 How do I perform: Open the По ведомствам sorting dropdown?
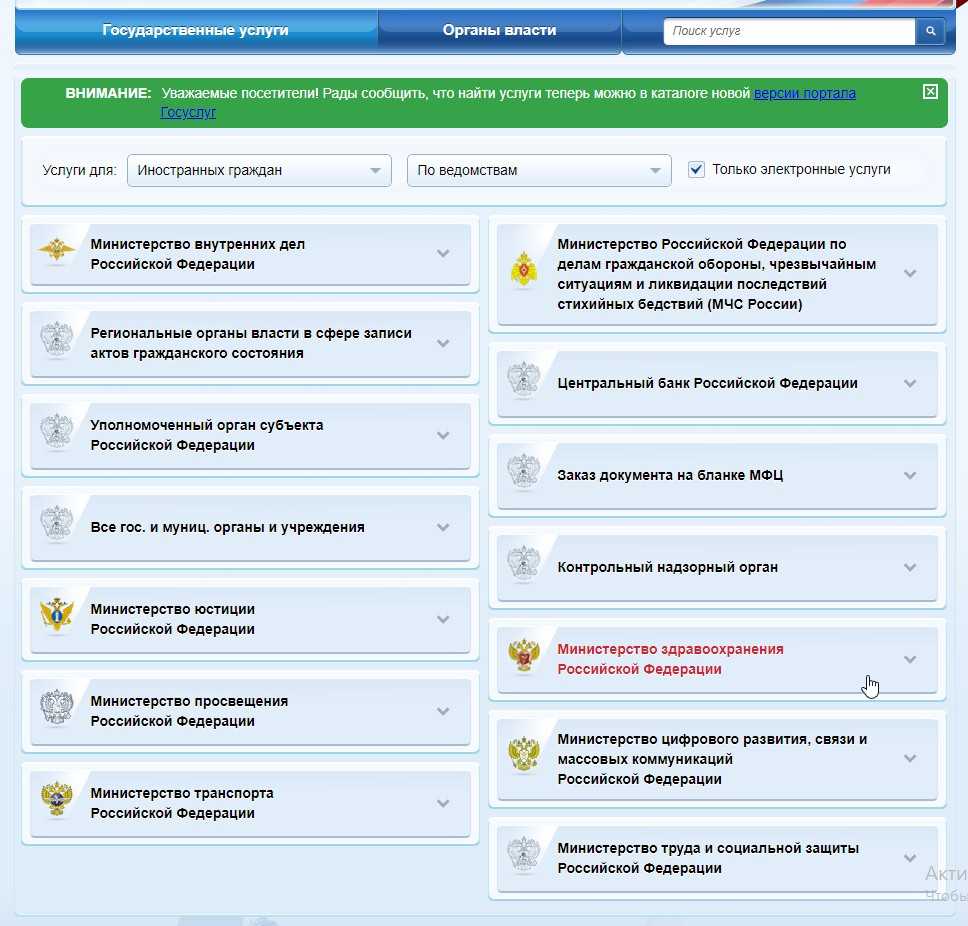click(539, 170)
